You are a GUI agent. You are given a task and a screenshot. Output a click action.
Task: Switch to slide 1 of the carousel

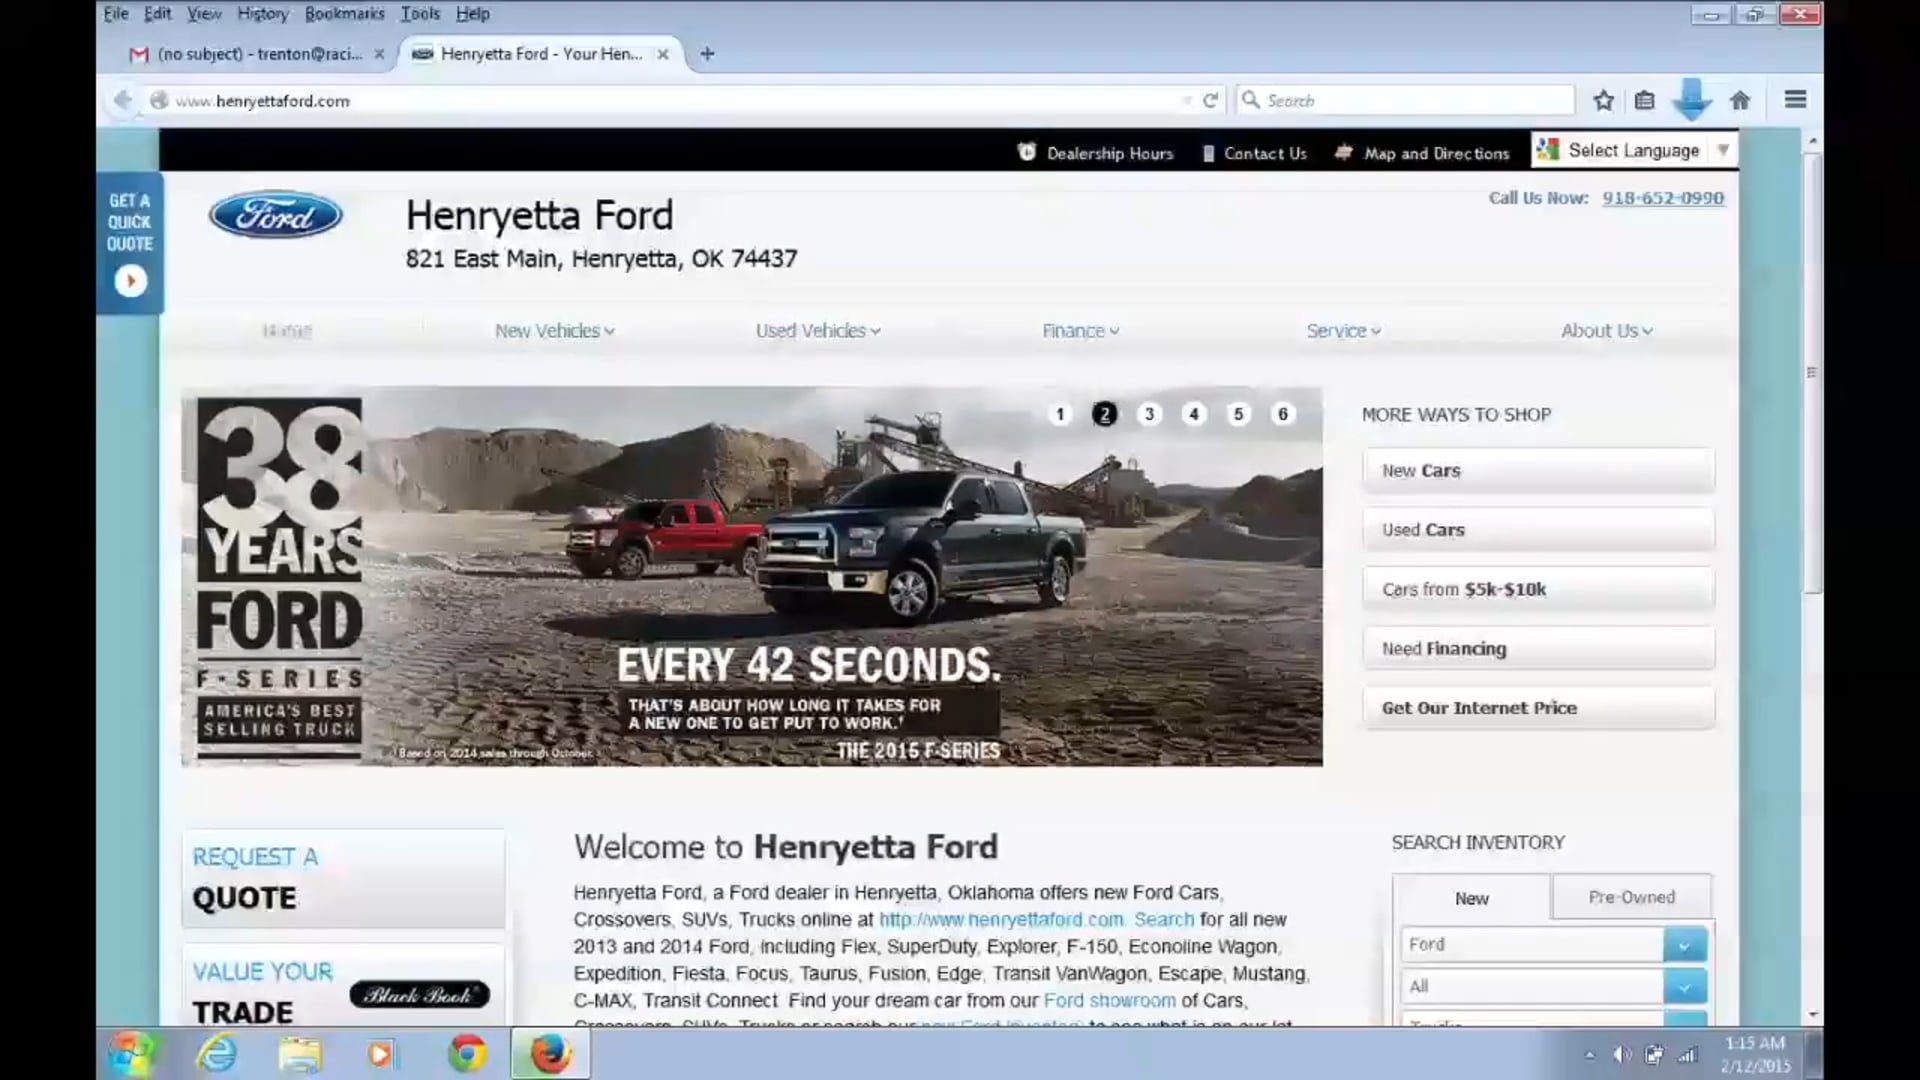(x=1060, y=414)
